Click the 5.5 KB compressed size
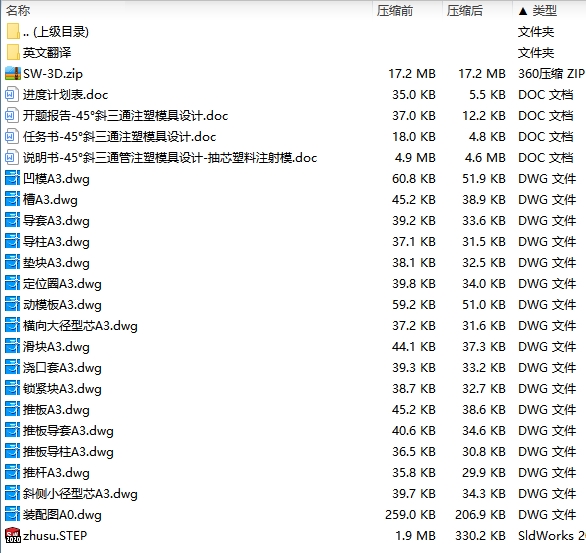Viewport: 586px width, 553px height. [487, 95]
